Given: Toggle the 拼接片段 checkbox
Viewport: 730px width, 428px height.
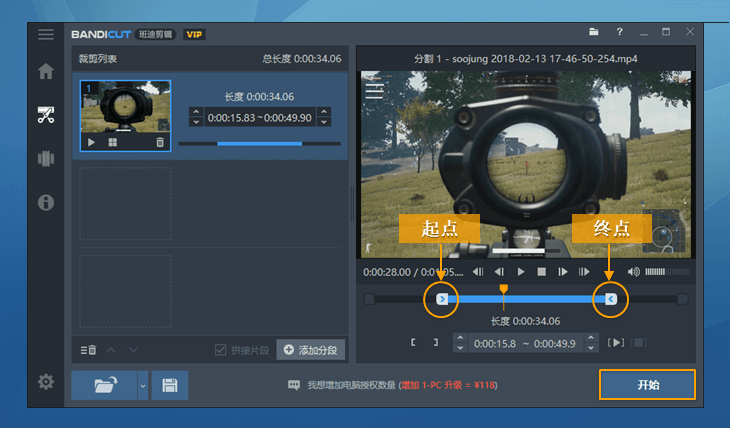Looking at the screenshot, I should 221,350.
